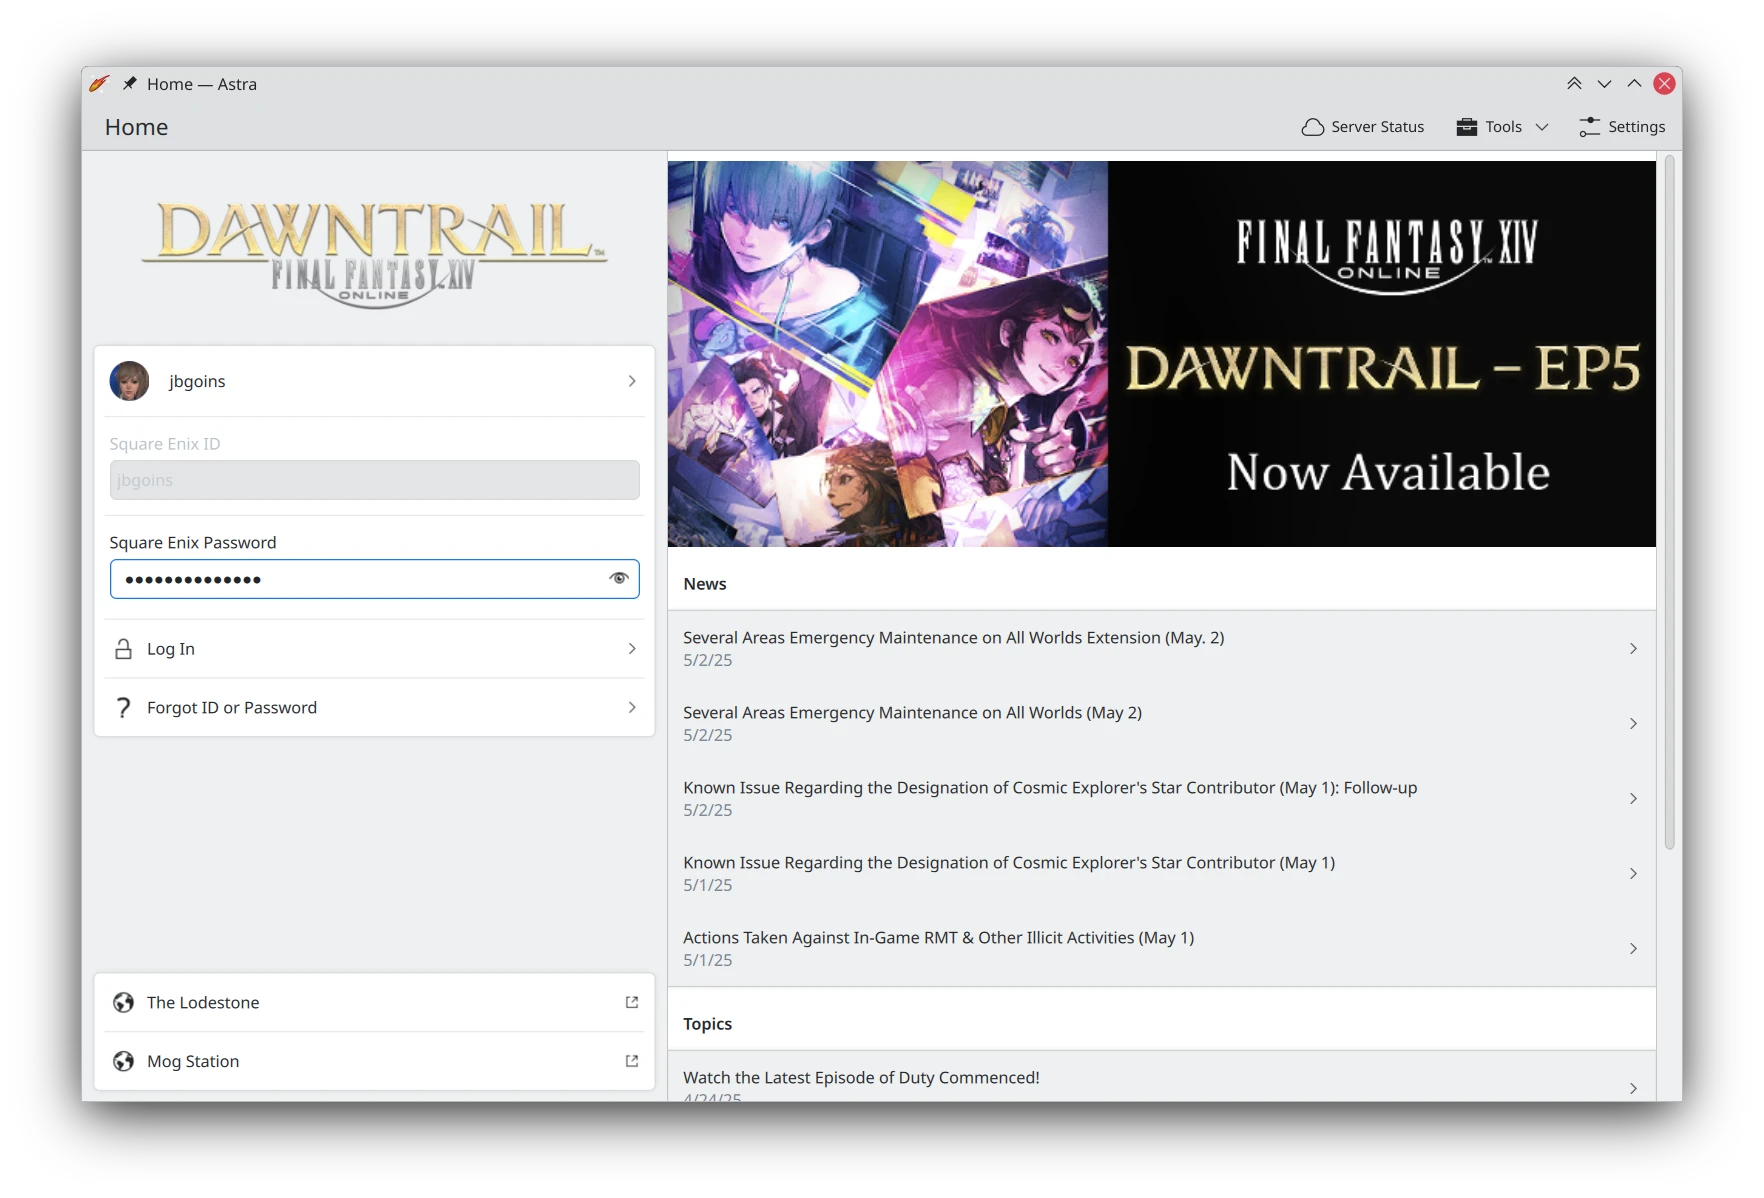The width and height of the screenshot is (1764, 1198).
Task: Open chevron for All Worlds (May 2) news
Action: tap(1633, 724)
